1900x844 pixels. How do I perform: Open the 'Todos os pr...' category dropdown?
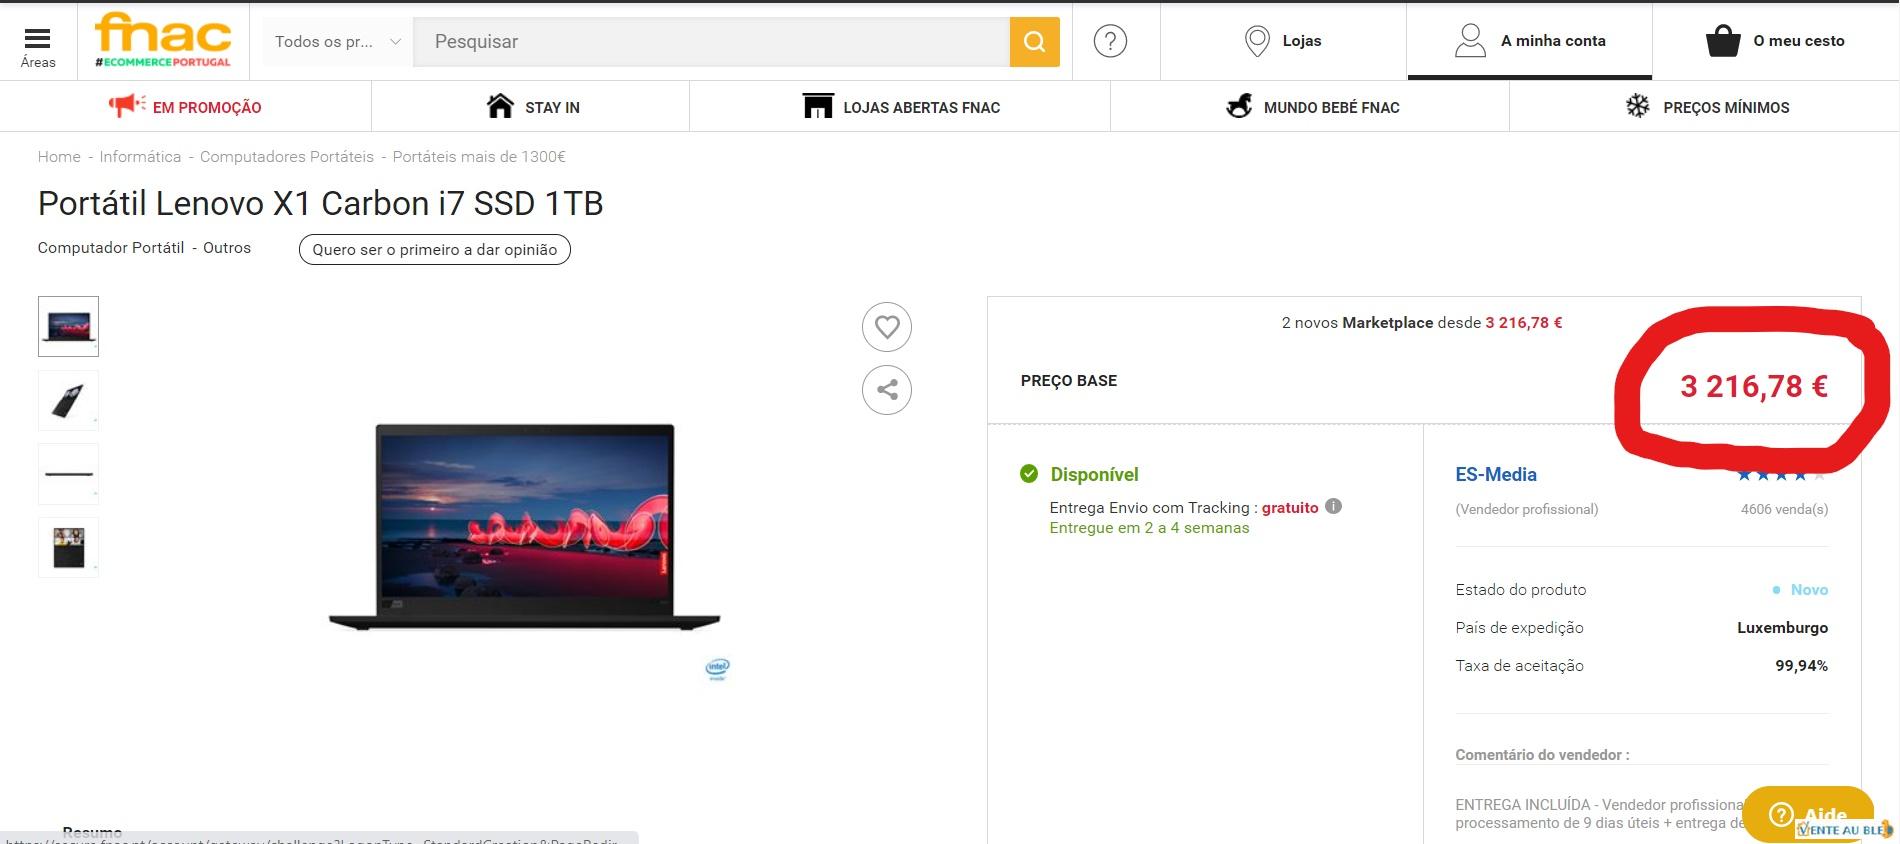(338, 41)
